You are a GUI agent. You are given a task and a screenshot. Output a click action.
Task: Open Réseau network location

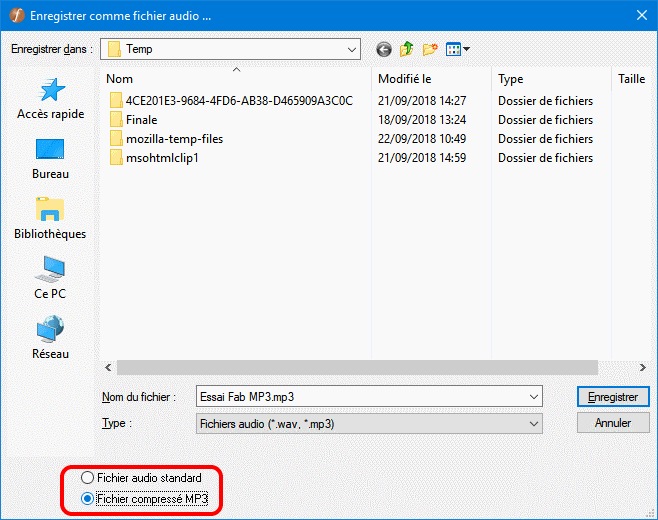coord(51,337)
